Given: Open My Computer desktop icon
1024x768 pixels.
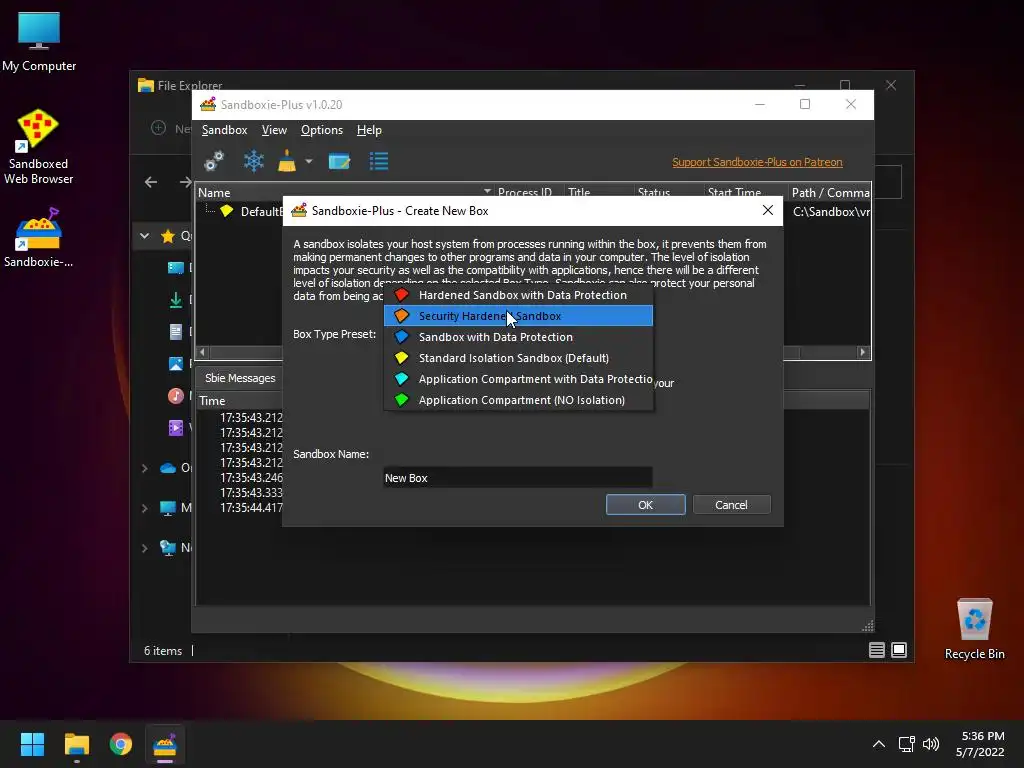Looking at the screenshot, I should [x=39, y=42].
